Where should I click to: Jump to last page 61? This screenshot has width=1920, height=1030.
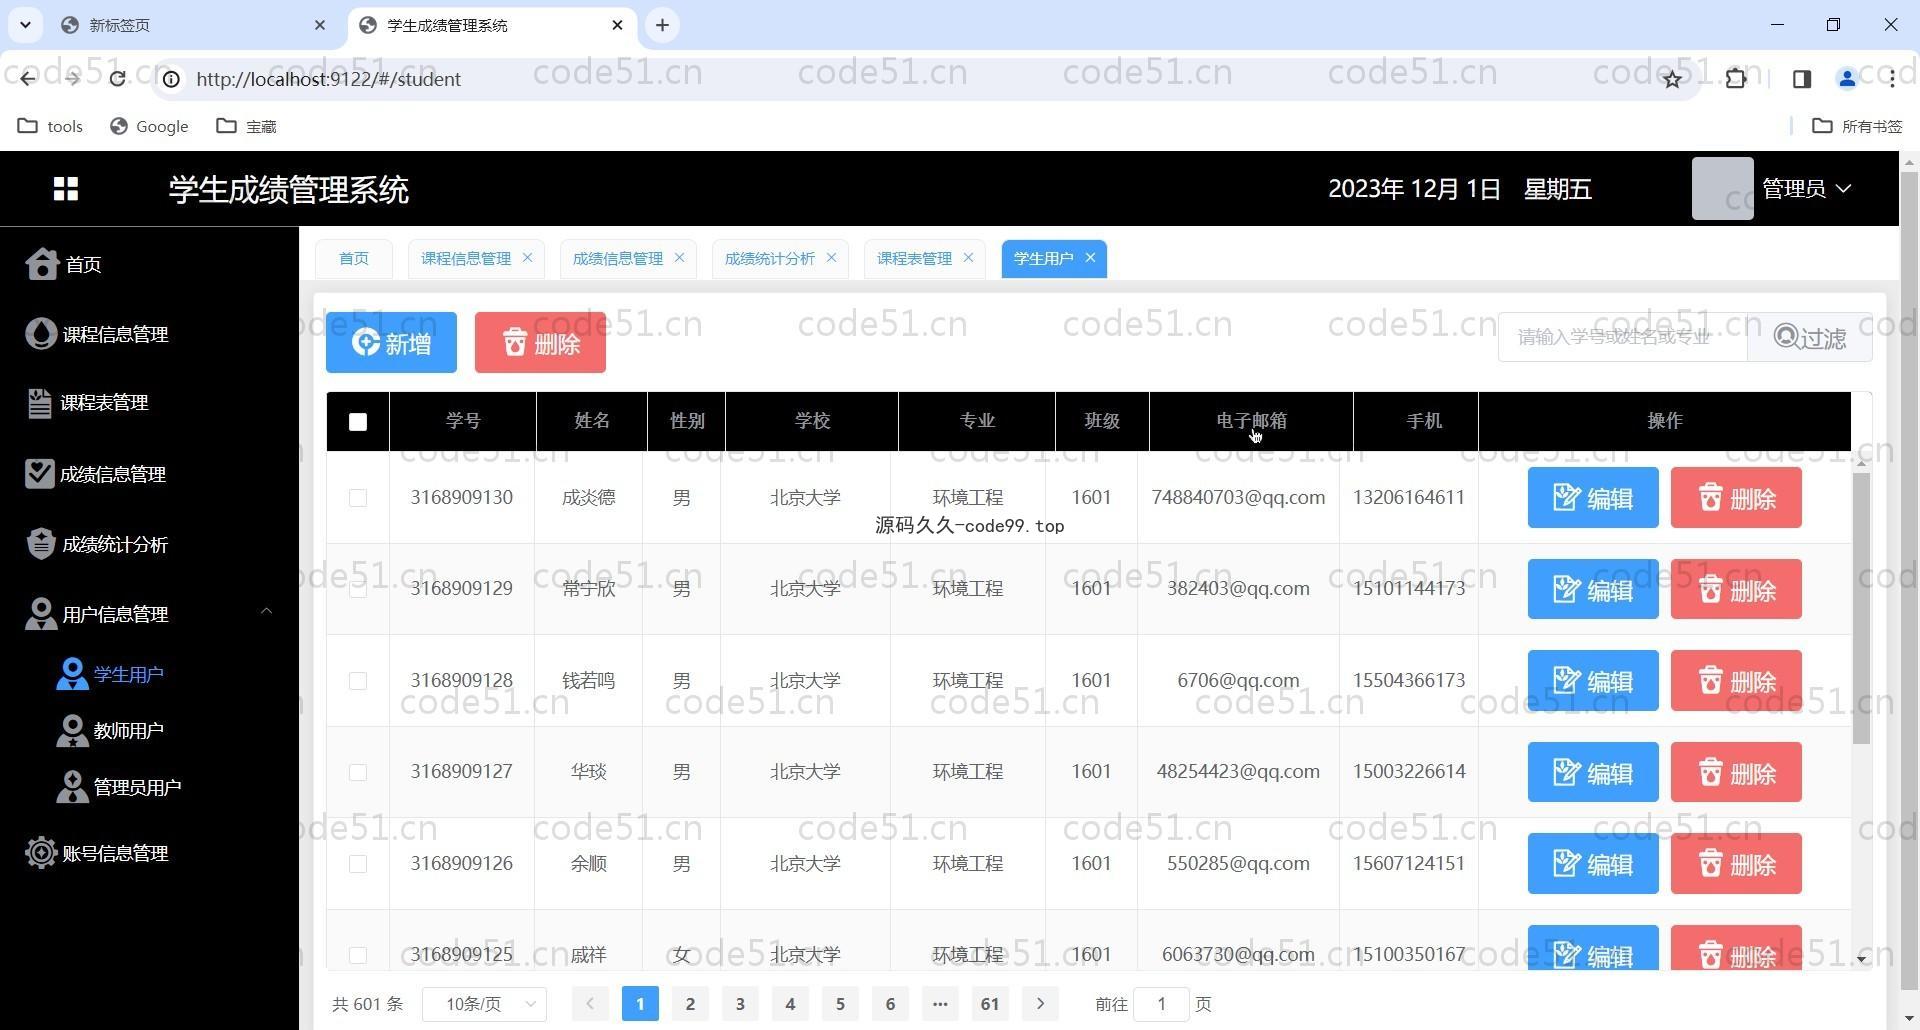[x=990, y=1004]
